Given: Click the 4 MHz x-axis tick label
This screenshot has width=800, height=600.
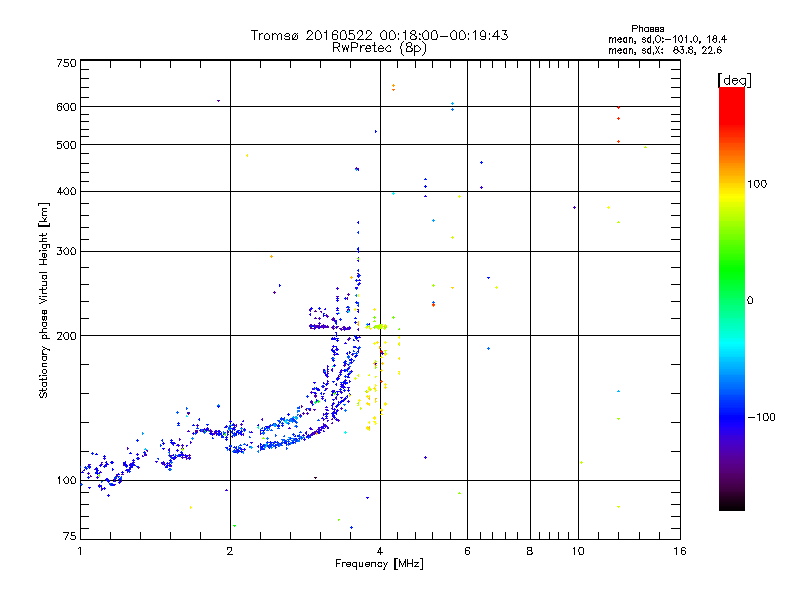Looking at the screenshot, I should pos(379,551).
